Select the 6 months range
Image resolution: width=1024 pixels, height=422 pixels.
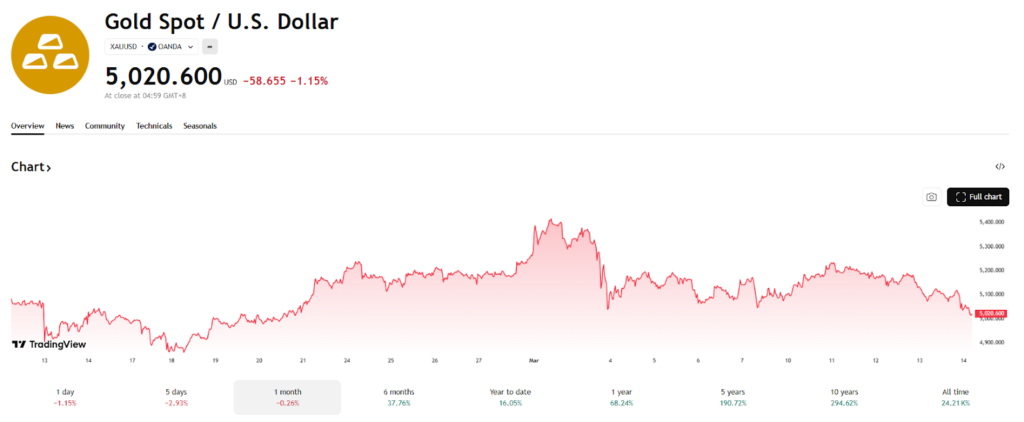click(398, 397)
